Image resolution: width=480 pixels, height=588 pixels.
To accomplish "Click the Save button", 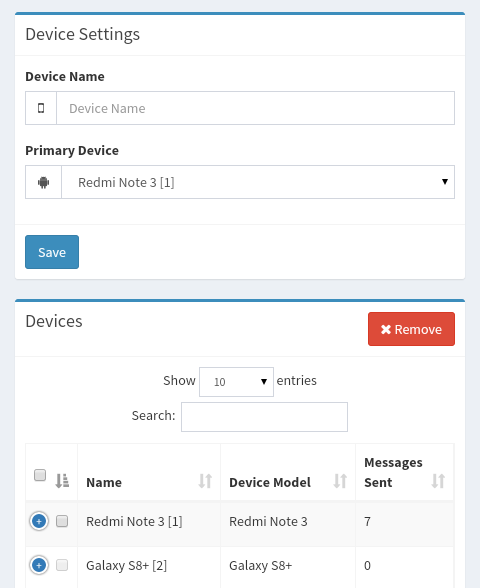I will click(x=52, y=252).
